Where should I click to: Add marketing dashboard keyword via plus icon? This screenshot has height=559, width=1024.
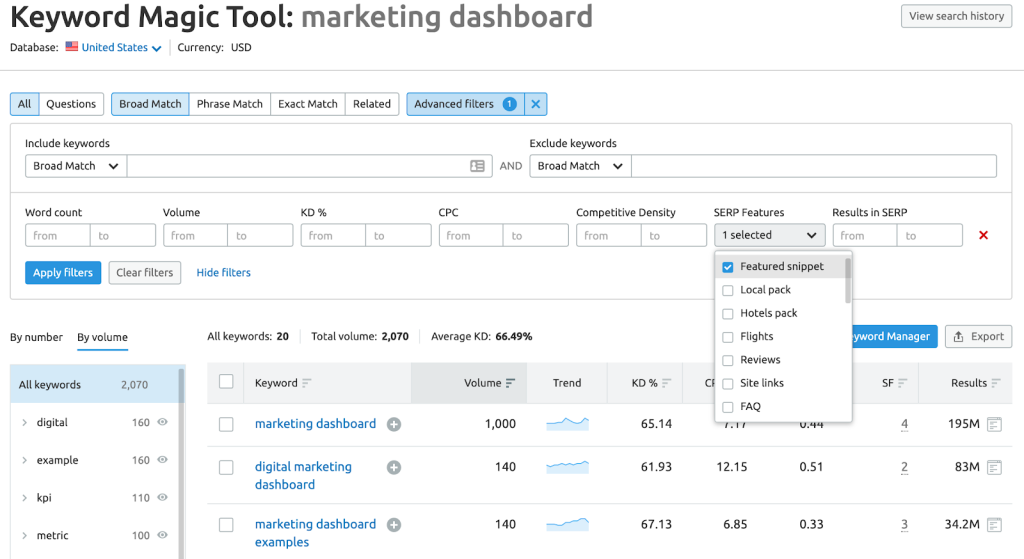pos(394,424)
